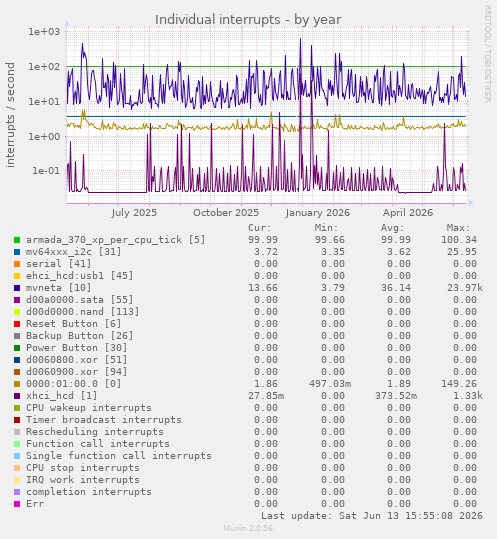Click the 'October 2025' x-axis label

226,213
